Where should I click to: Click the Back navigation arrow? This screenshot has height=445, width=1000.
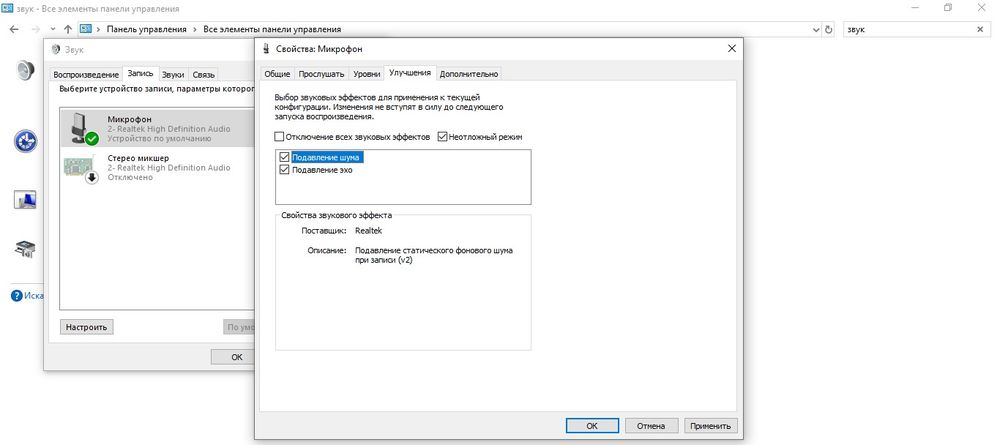(x=15, y=29)
